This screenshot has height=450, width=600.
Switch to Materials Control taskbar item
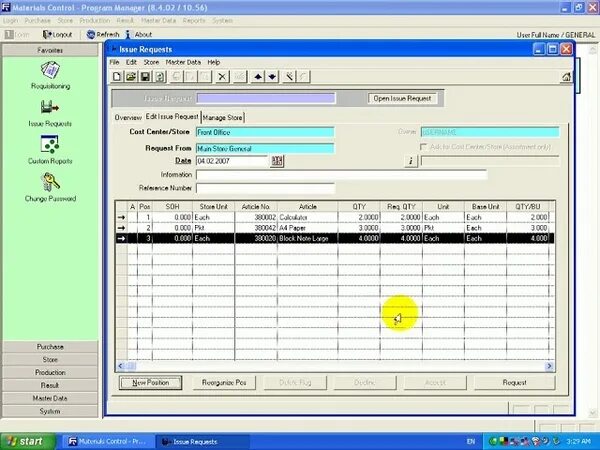[x=107, y=442]
